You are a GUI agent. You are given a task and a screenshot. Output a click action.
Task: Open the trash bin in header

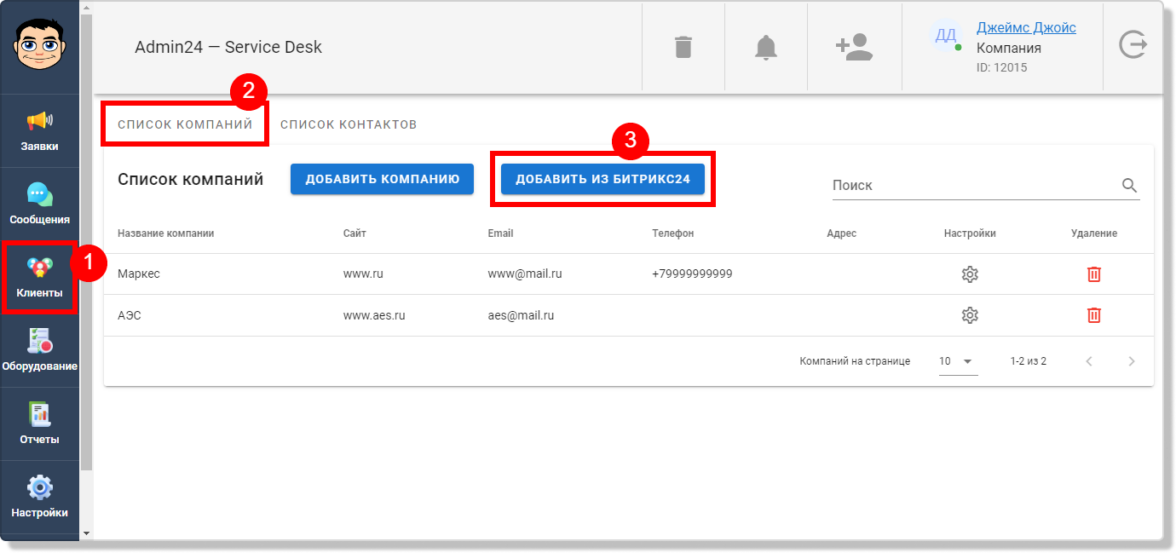click(683, 47)
